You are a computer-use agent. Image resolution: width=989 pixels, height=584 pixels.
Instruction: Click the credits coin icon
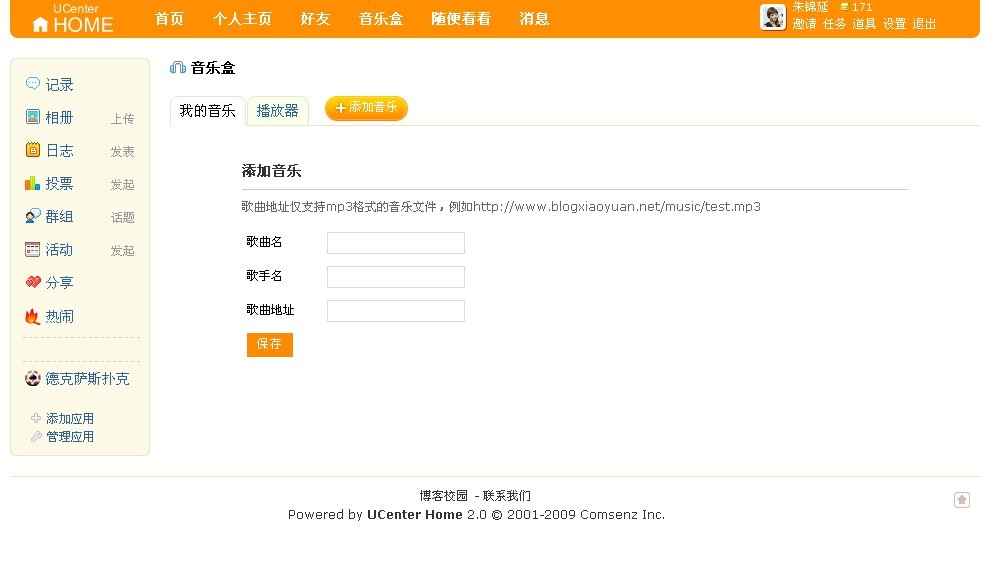[844, 7]
